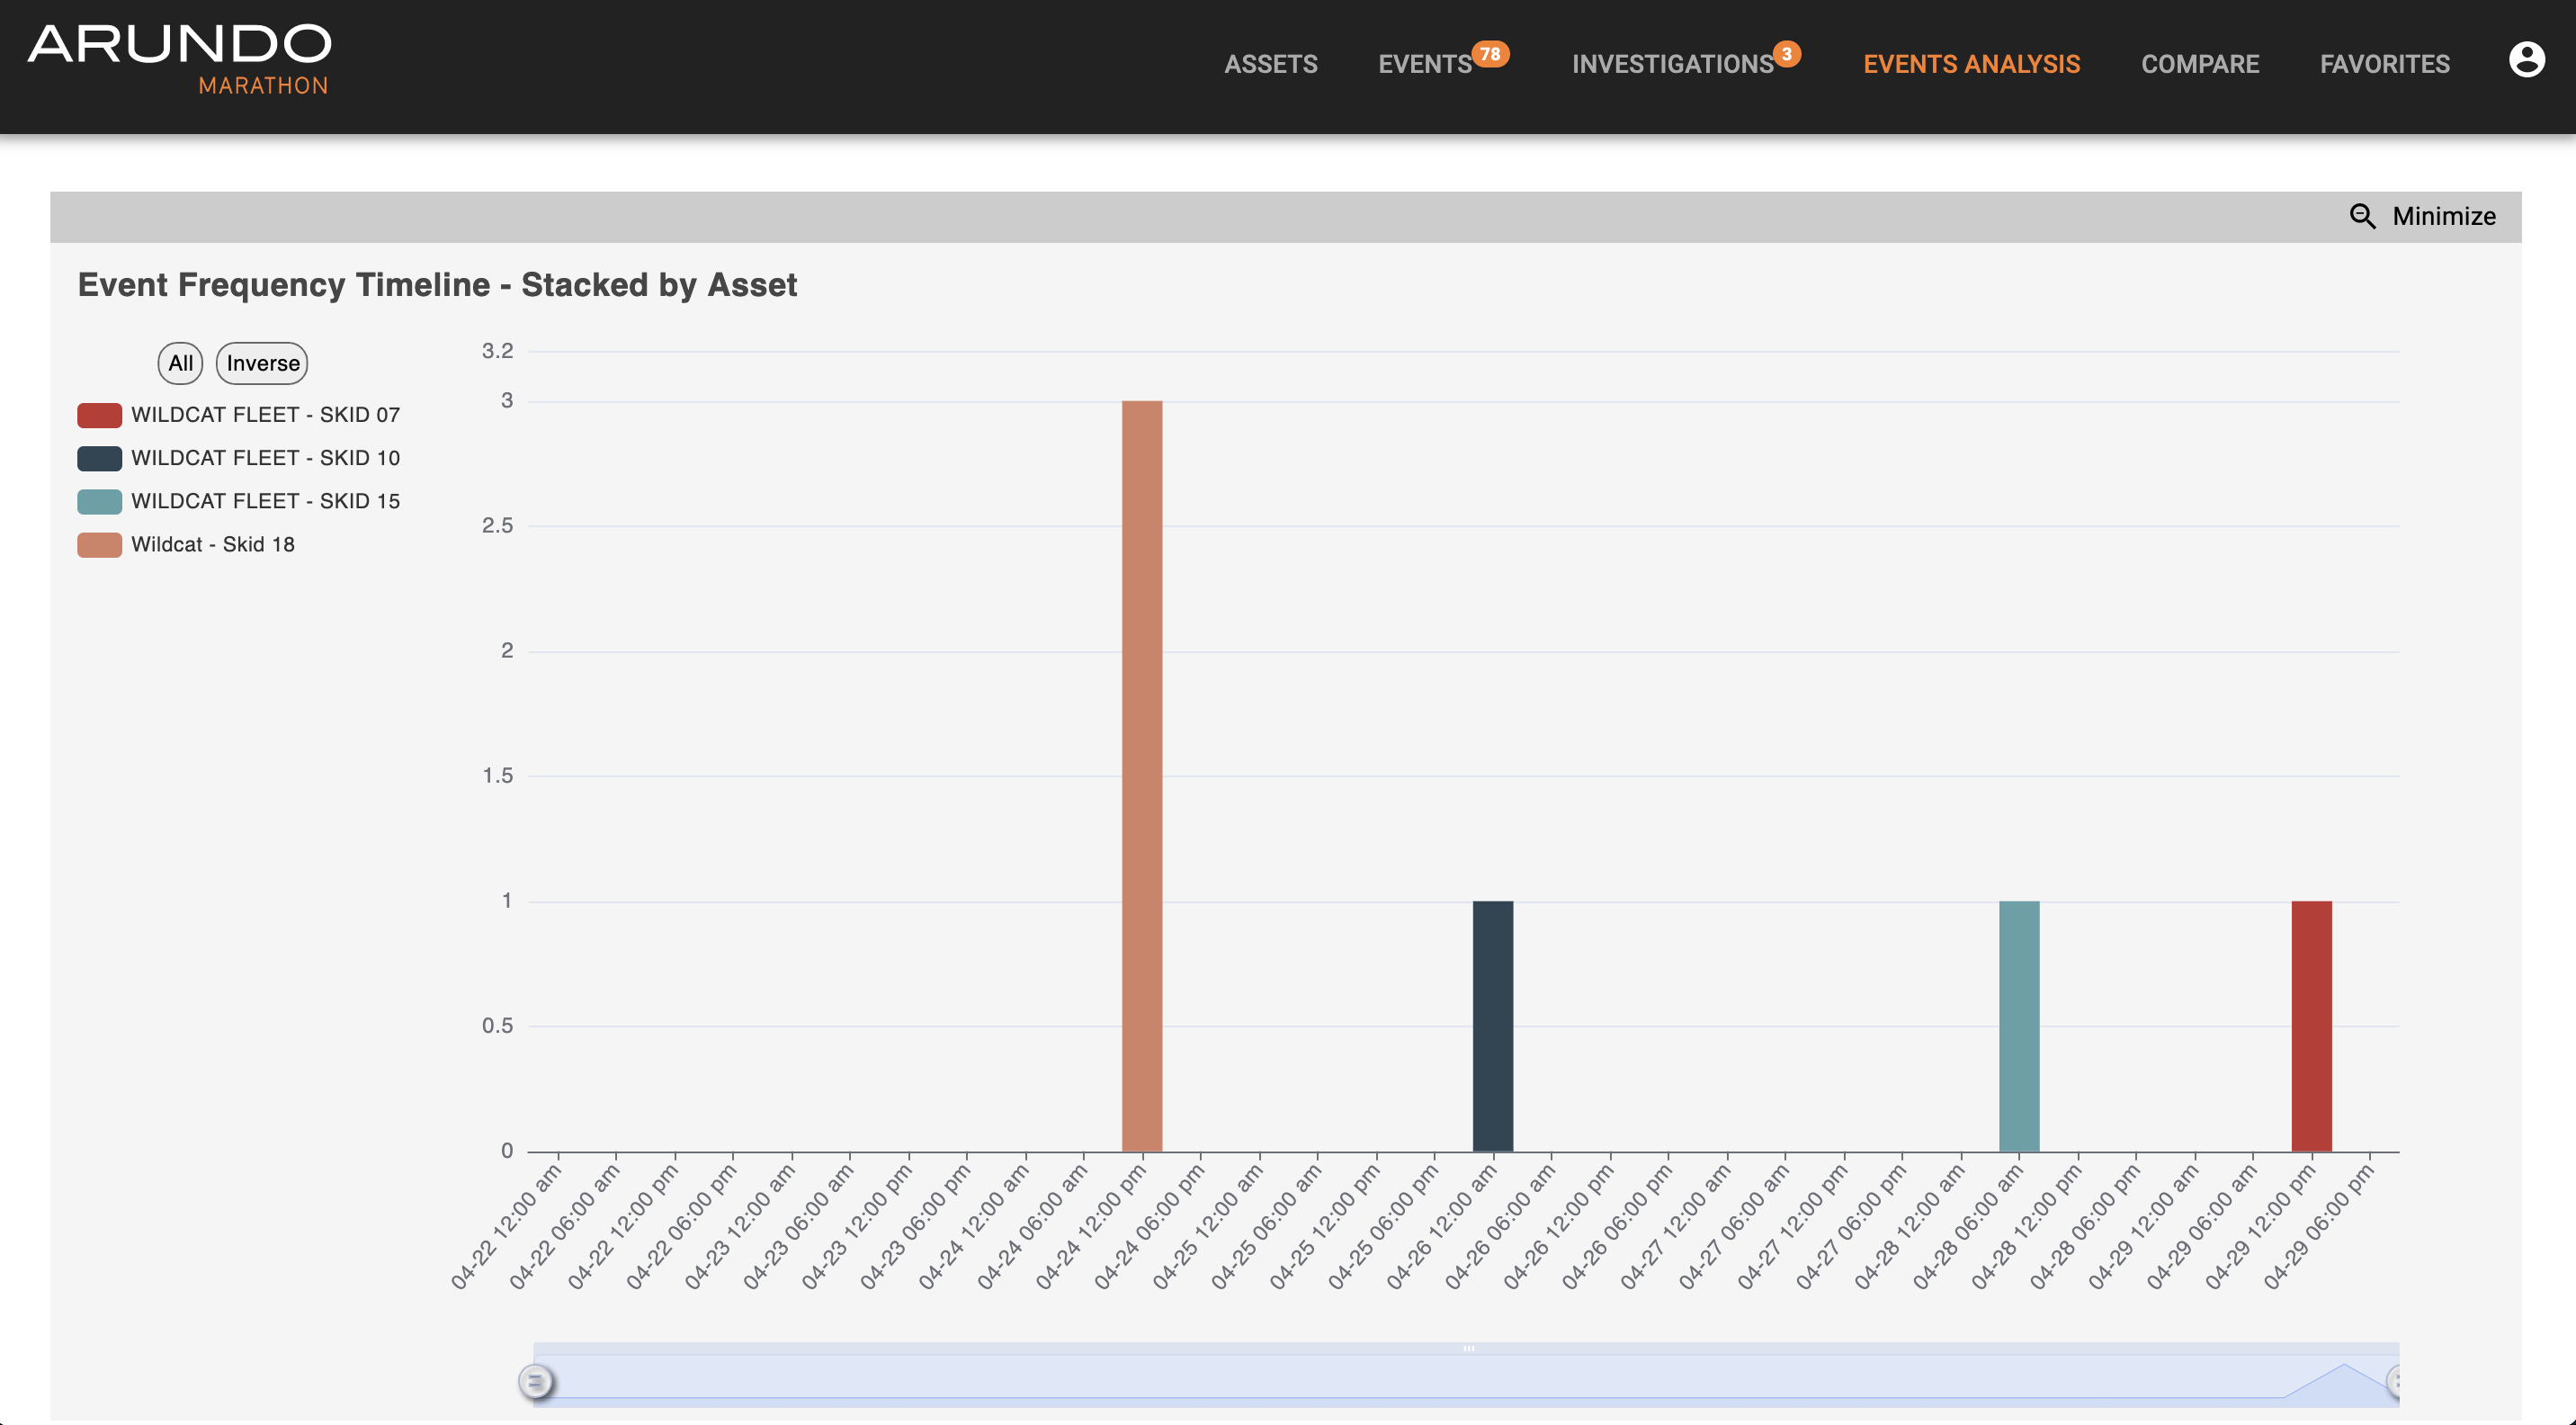2576x1425 pixels.
Task: Toggle WILDCAT FLEET - SKID 15 series off
Action: [265, 501]
